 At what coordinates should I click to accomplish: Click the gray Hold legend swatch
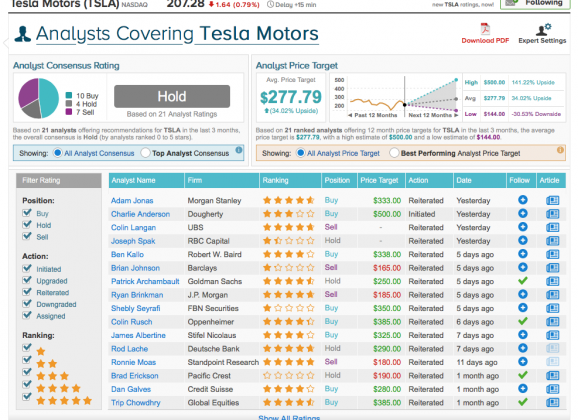69,104
